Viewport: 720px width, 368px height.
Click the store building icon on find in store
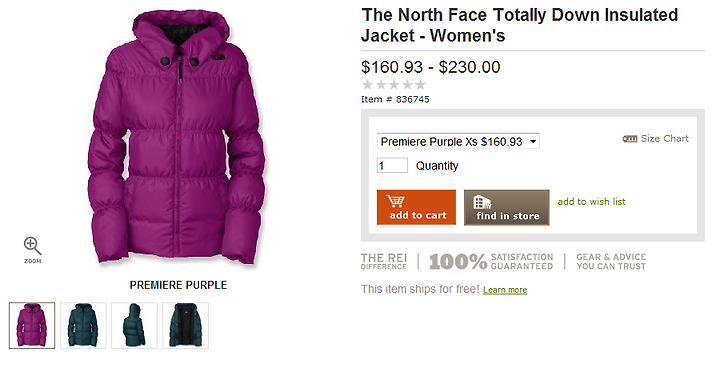pyautogui.click(x=482, y=202)
